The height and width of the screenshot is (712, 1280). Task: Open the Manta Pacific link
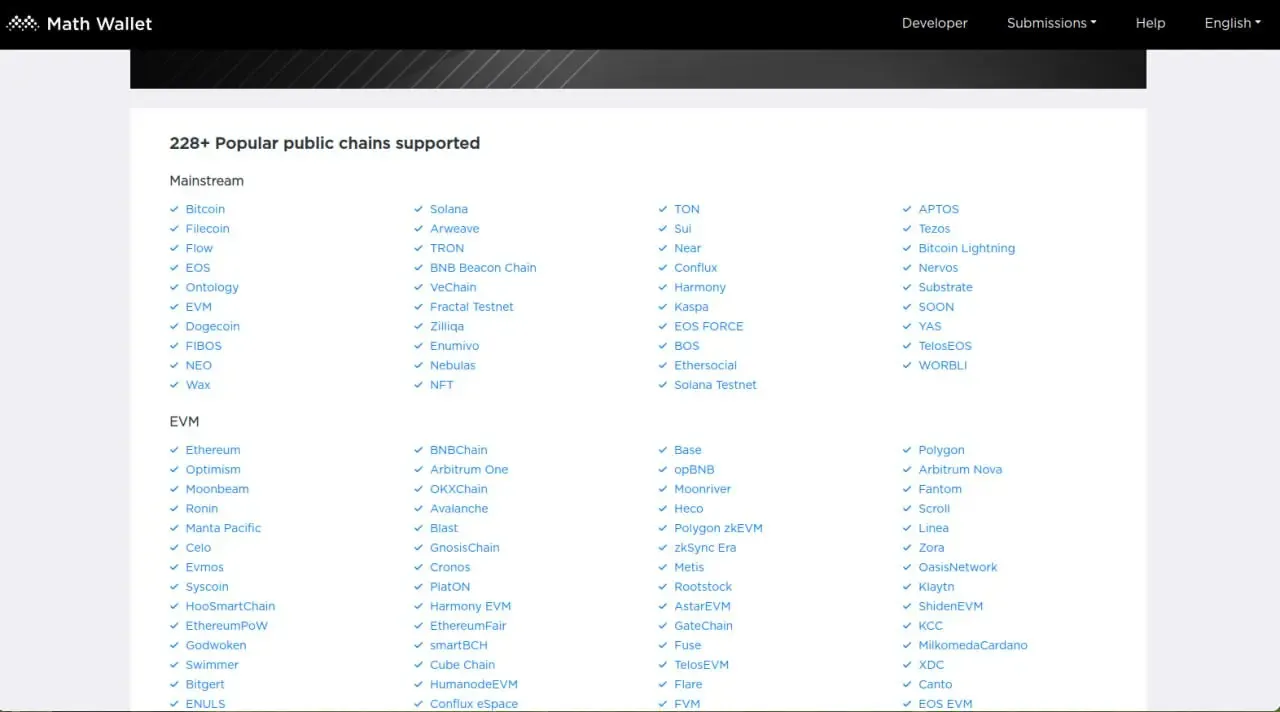point(223,528)
